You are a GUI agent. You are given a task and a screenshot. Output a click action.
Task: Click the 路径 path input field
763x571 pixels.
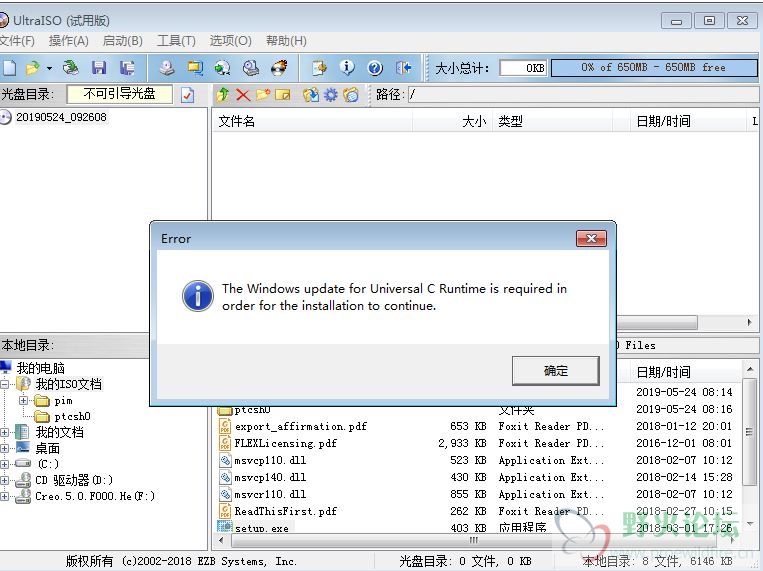583,95
